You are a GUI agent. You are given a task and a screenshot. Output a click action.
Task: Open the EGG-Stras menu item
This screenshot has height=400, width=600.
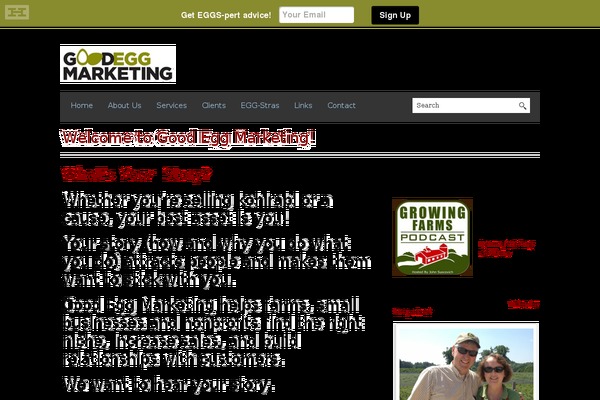pos(260,105)
